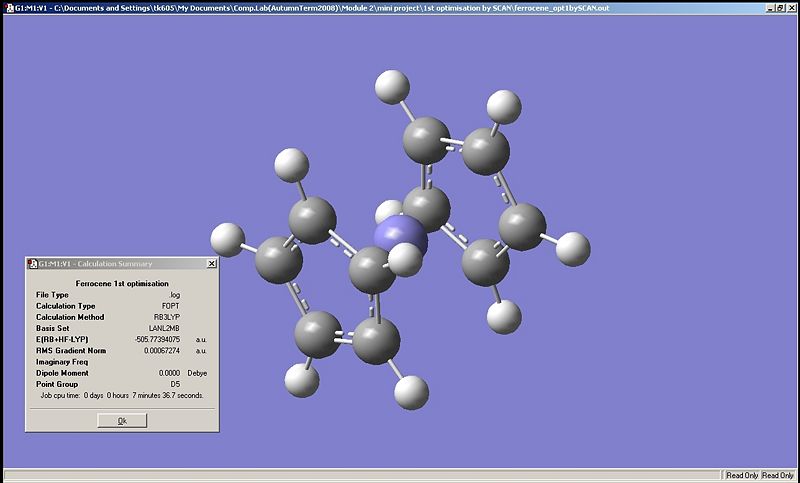Click the main window title bar file path
The width and height of the screenshot is (800, 483).
click(330, 7)
